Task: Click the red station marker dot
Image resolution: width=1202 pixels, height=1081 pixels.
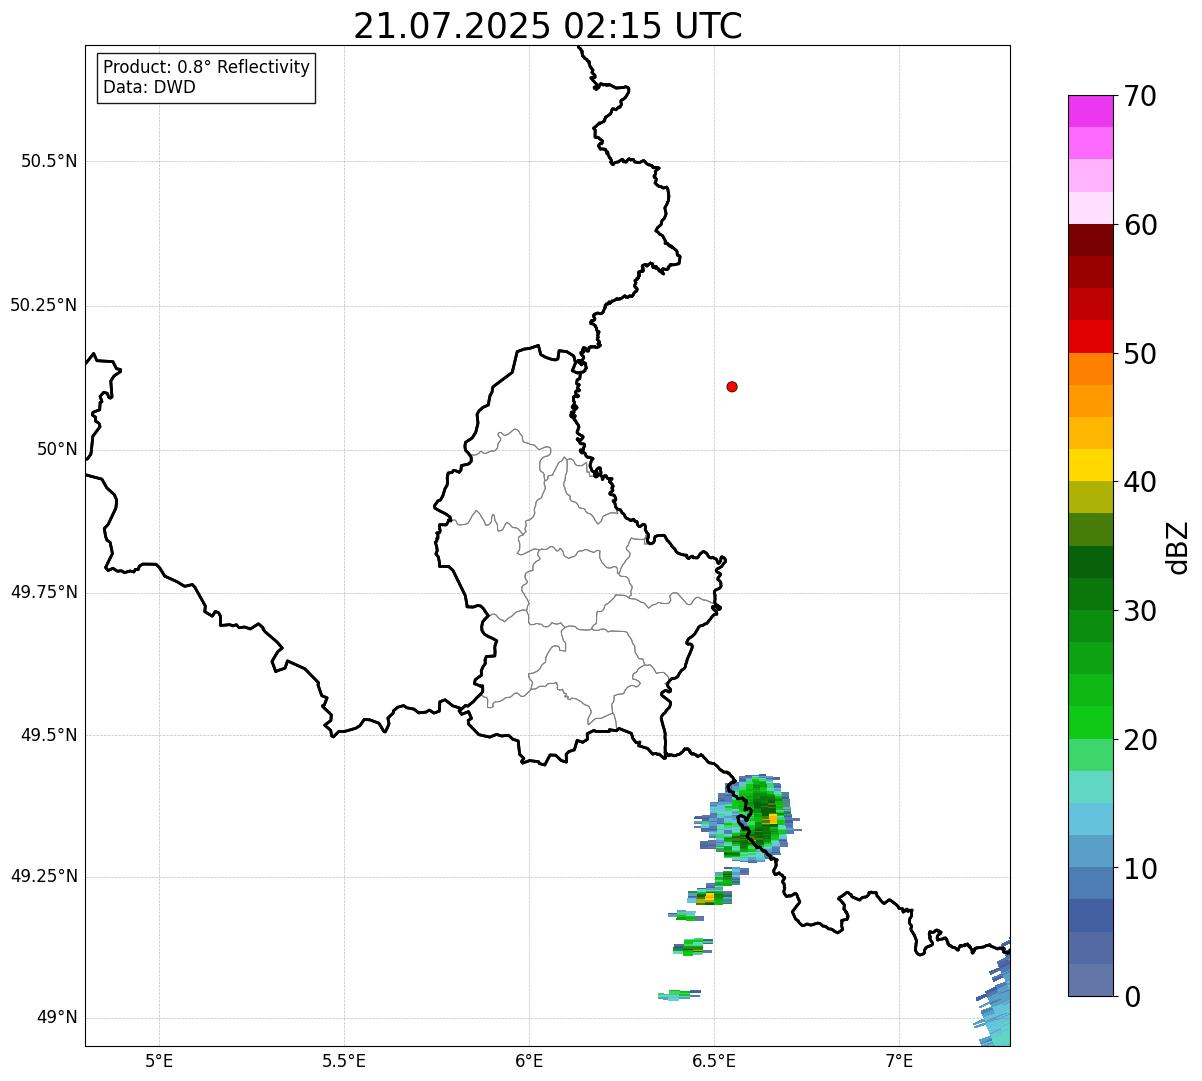Action: click(x=732, y=386)
